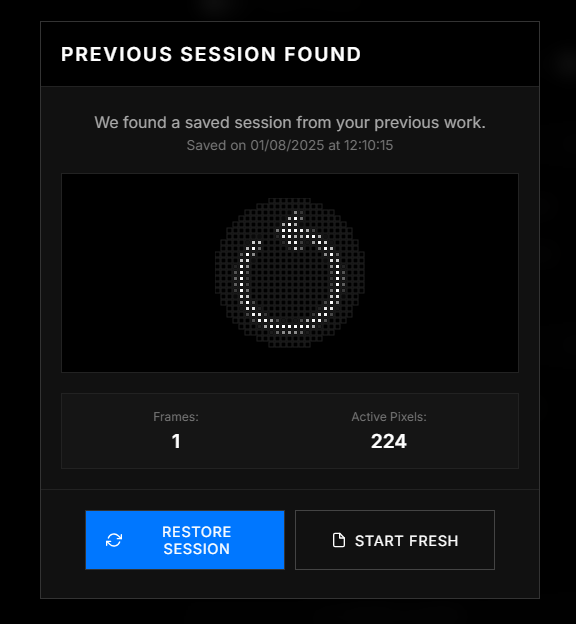Click the START FRESH label text
The height and width of the screenshot is (624, 576).
pyautogui.click(x=406, y=541)
